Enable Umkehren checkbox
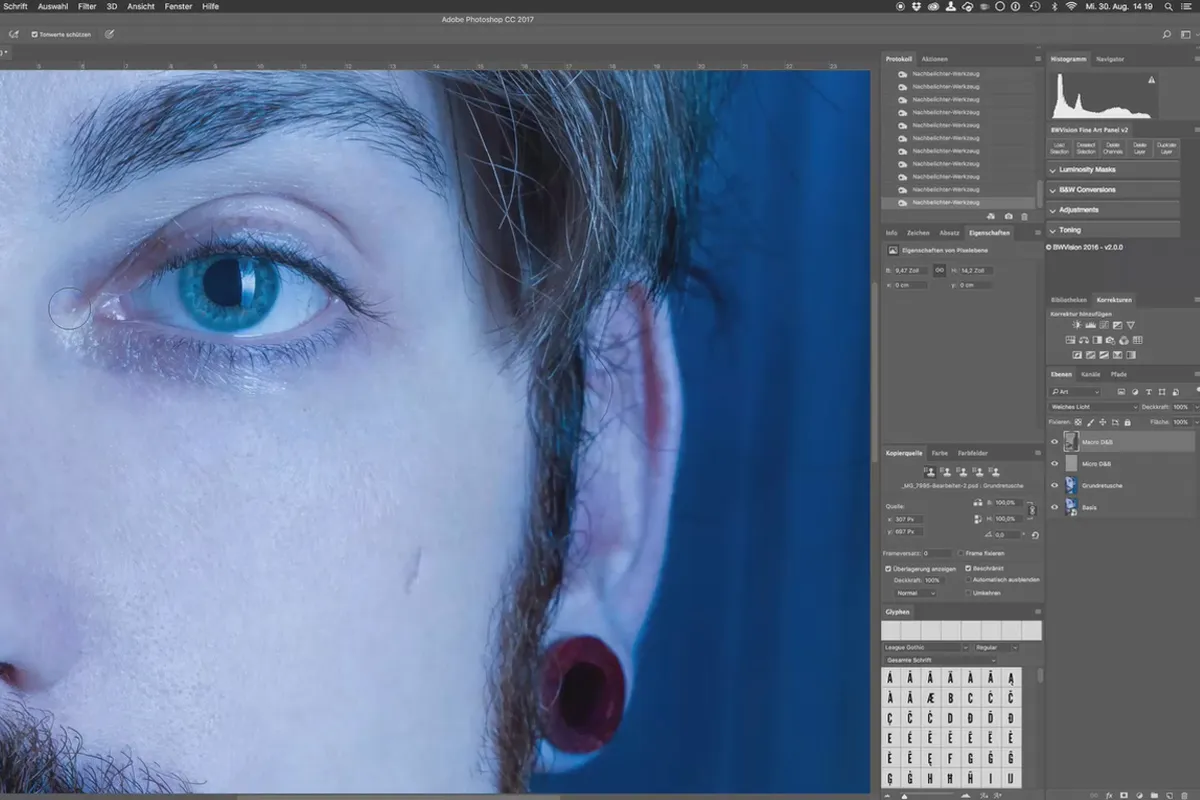Screen dimensions: 1200x800 [968, 593]
